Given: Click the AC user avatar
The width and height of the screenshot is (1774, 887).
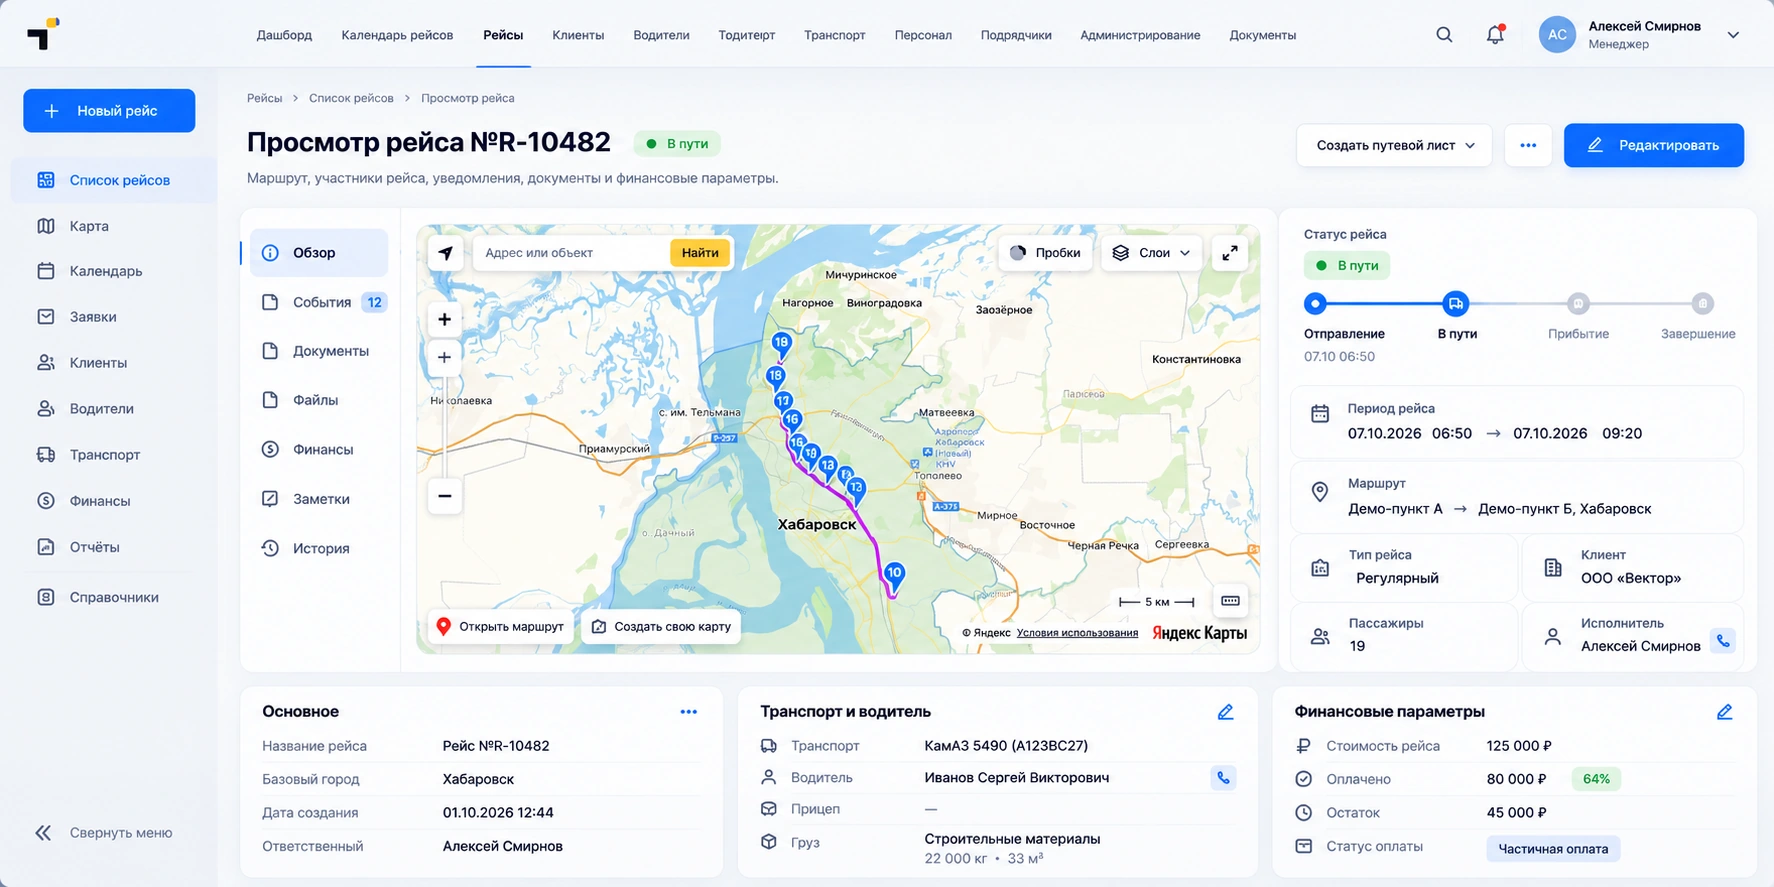Looking at the screenshot, I should coord(1557,35).
